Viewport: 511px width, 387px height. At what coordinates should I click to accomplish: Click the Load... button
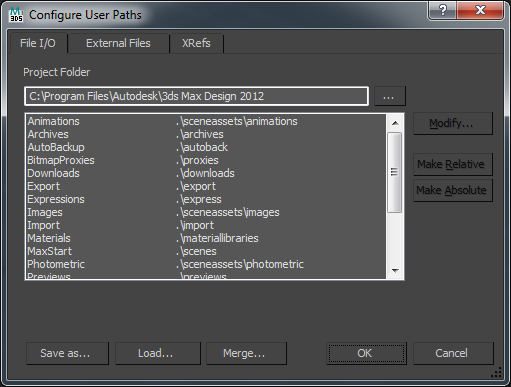click(x=158, y=353)
